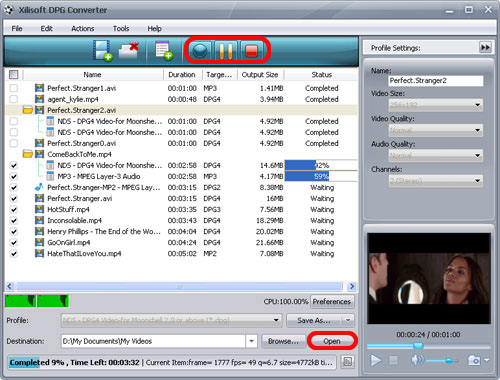Image resolution: width=500 pixels, height=380 pixels.
Task: Click the film icon of Inconsolable.mp4
Action: [x=39, y=220]
